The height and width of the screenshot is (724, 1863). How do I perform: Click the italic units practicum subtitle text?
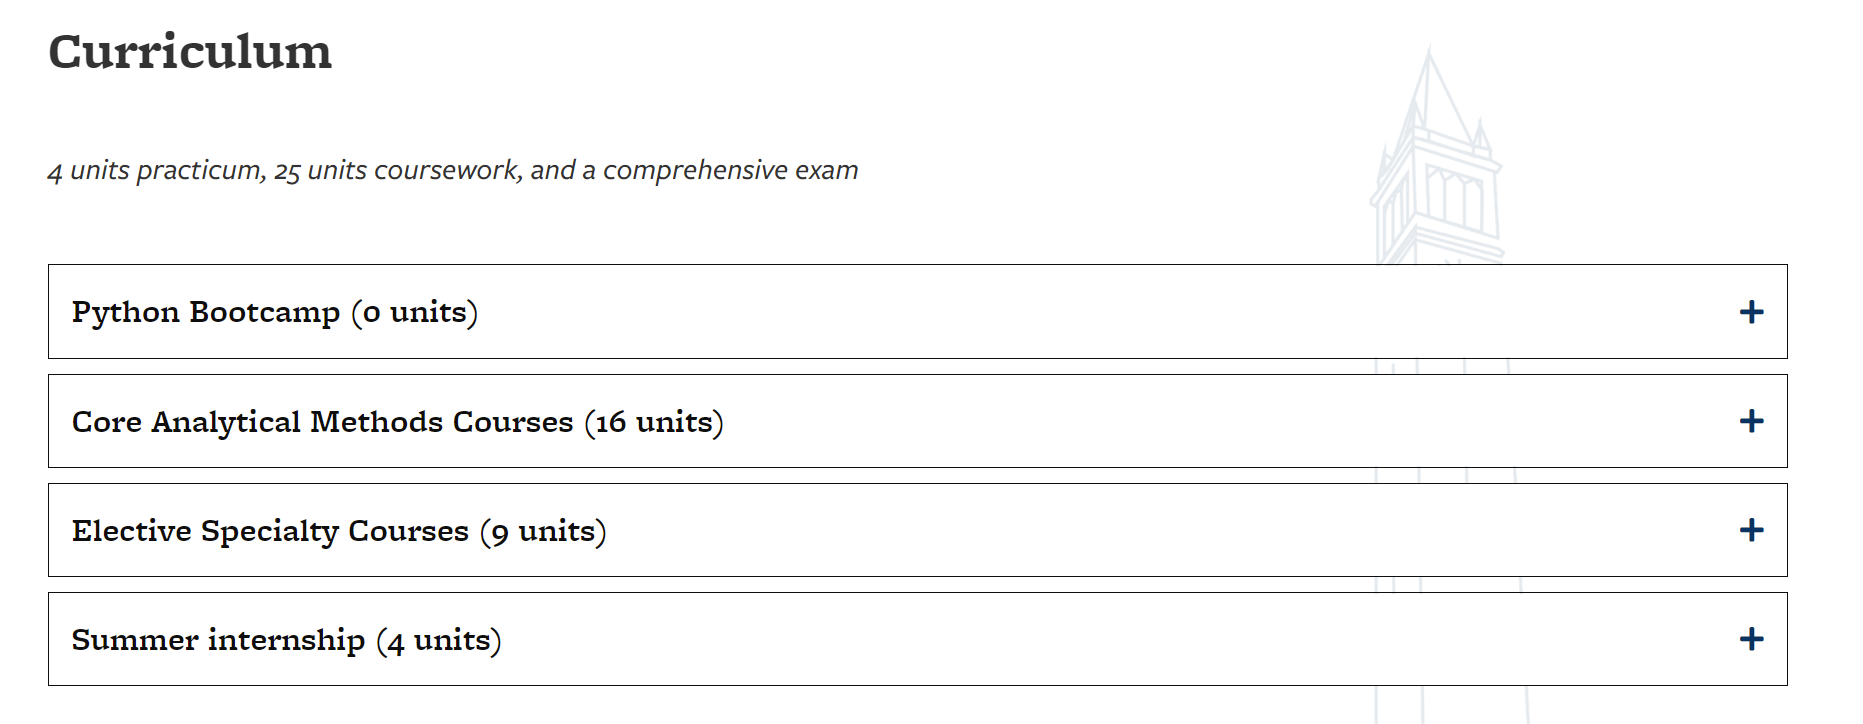(452, 170)
